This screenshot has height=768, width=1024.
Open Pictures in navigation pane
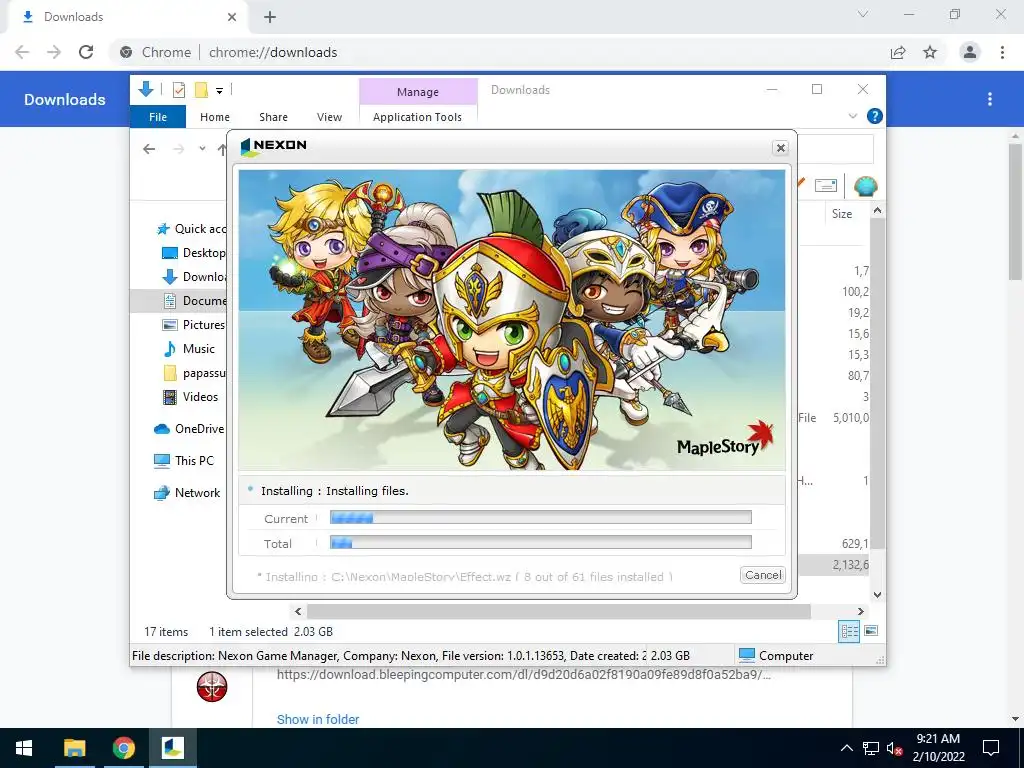[x=193, y=325]
